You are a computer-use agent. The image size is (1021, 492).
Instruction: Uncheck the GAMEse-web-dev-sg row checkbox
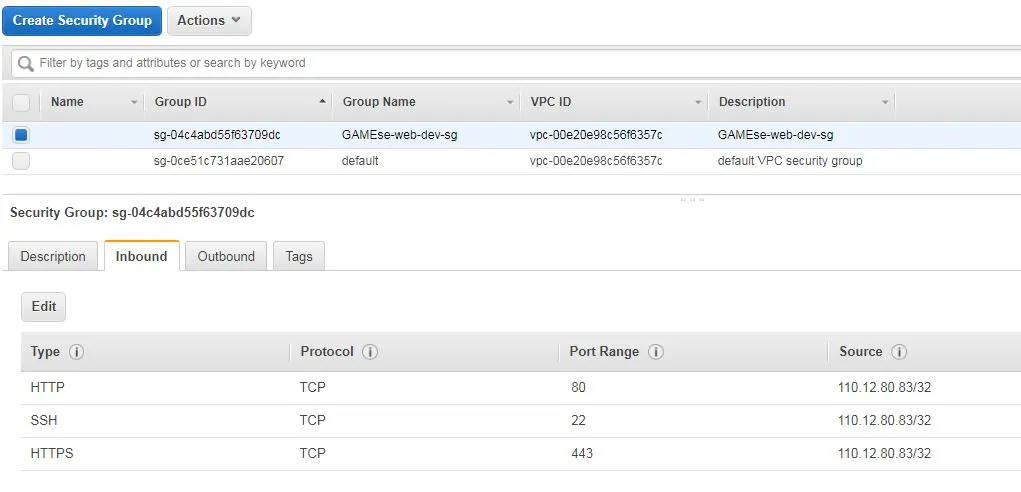click(21, 135)
